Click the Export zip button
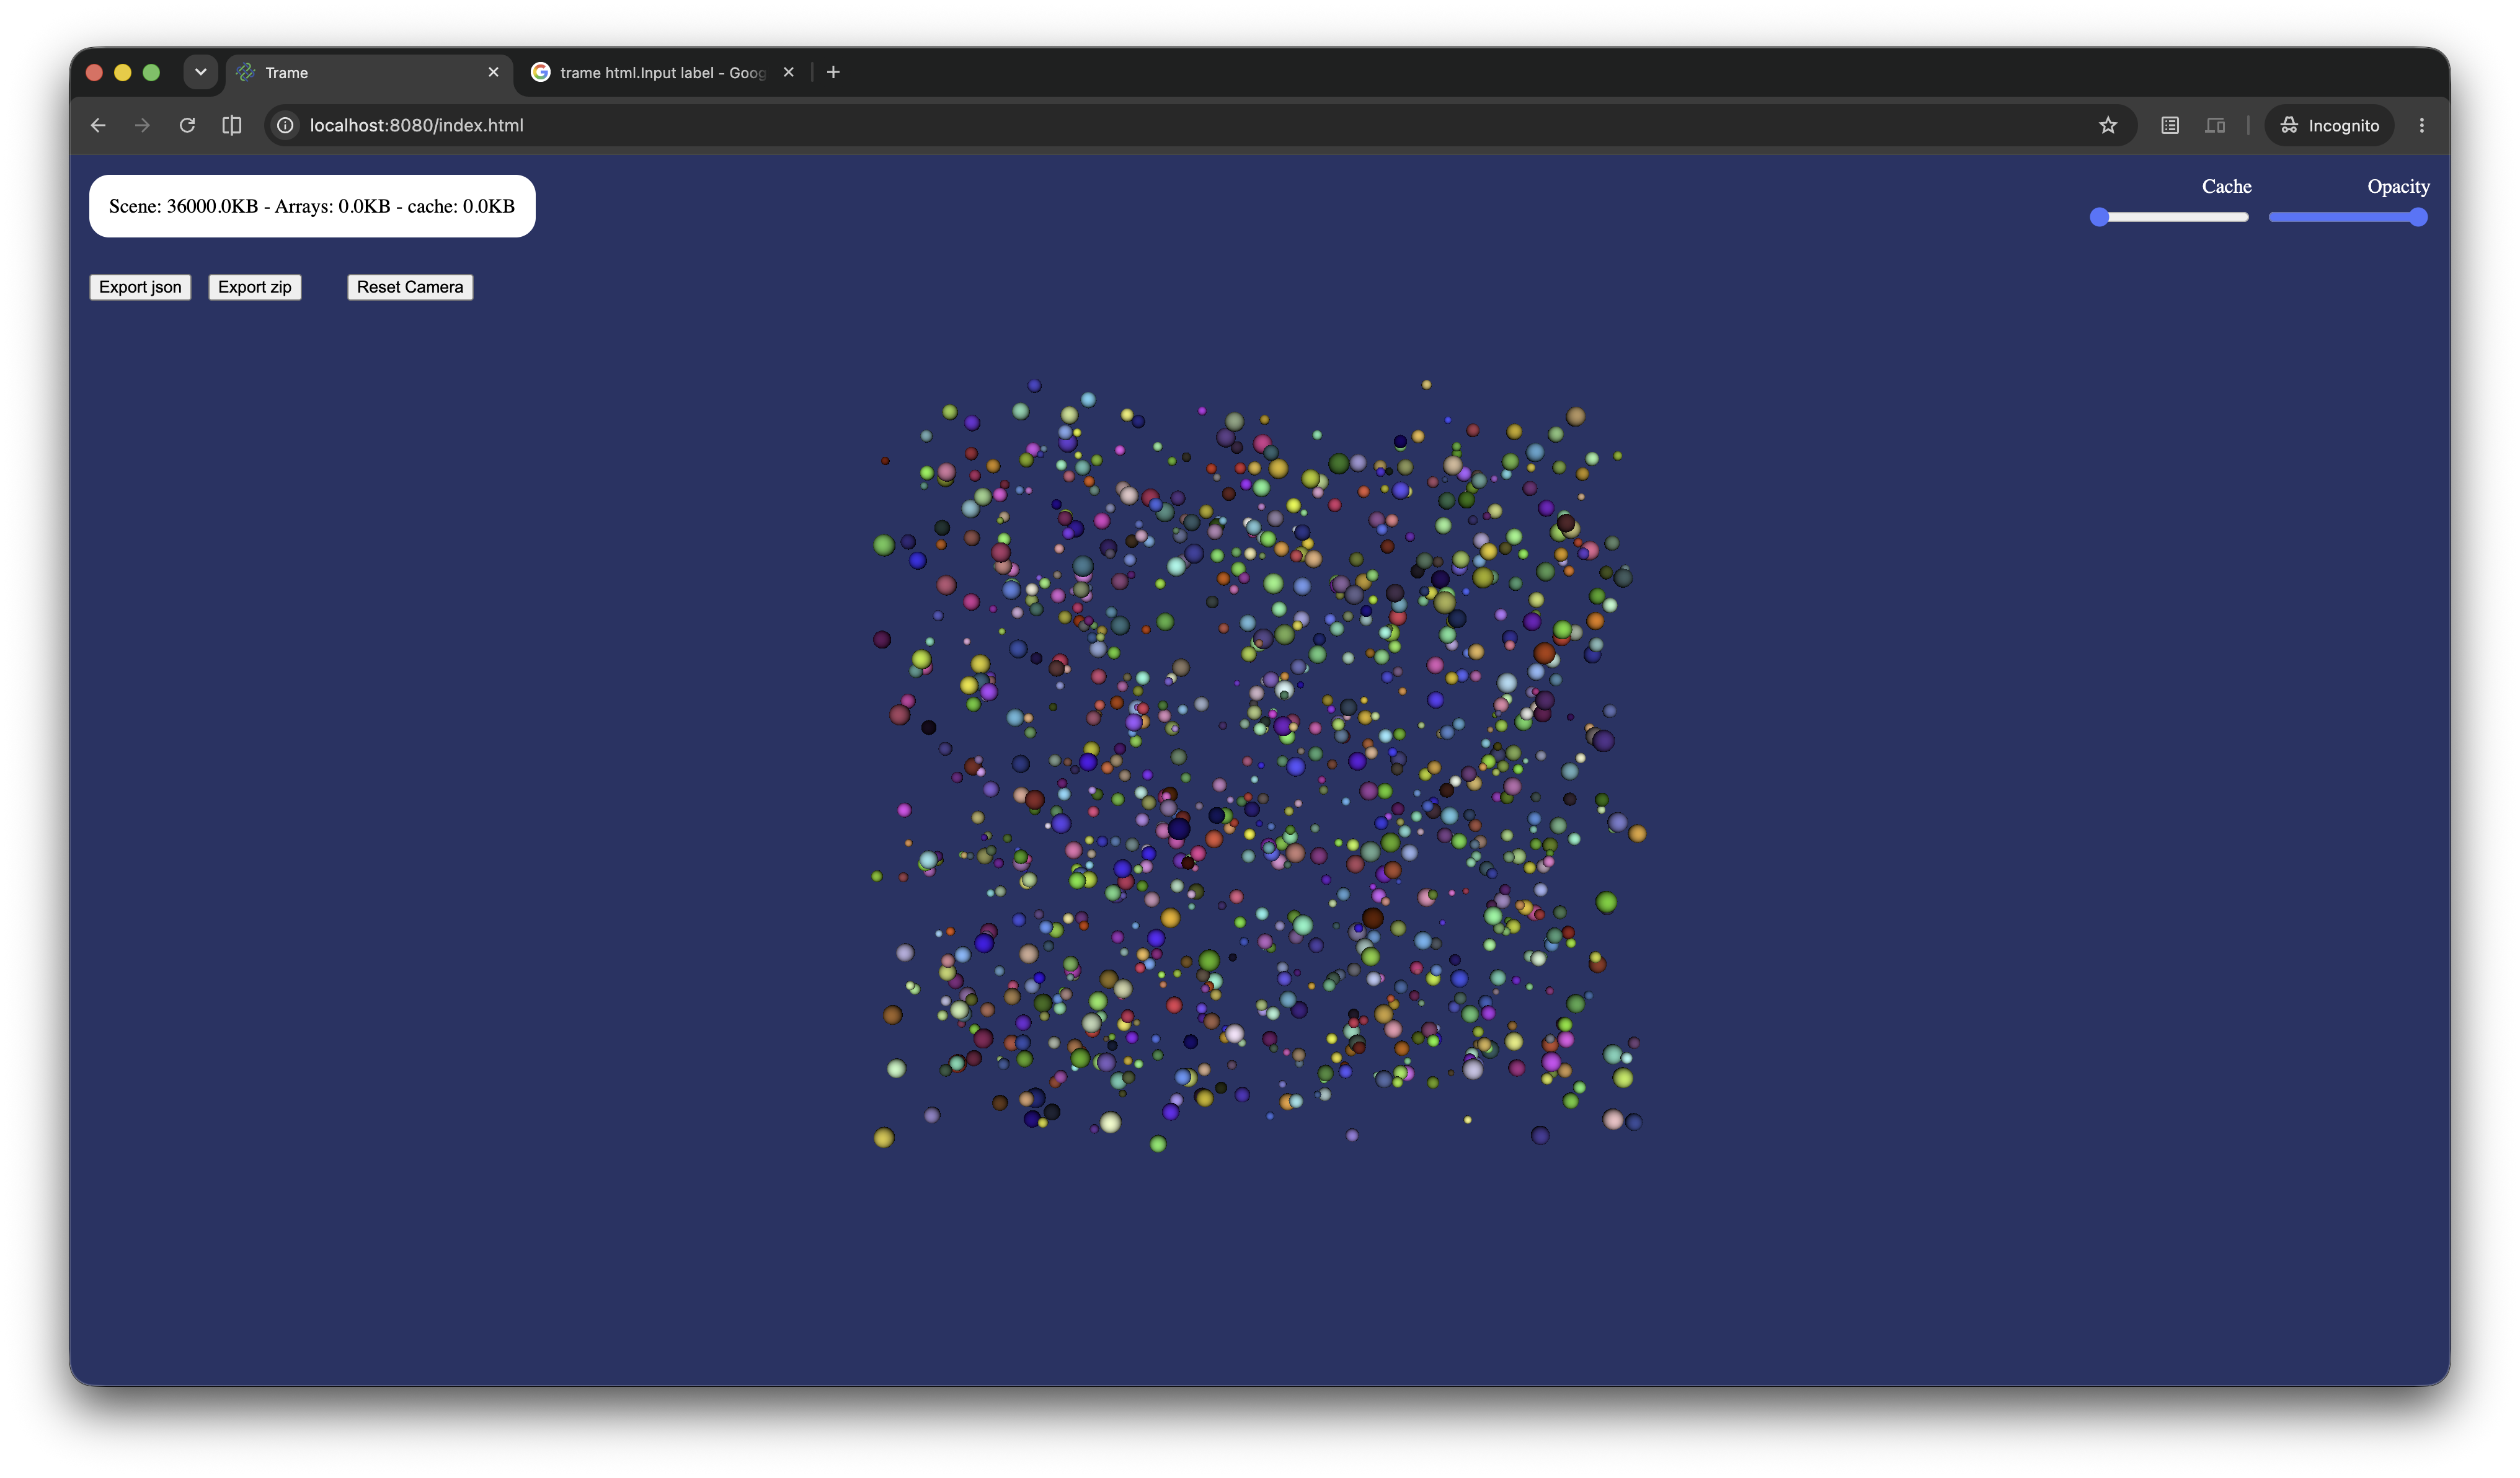2520x1478 pixels. tap(255, 287)
